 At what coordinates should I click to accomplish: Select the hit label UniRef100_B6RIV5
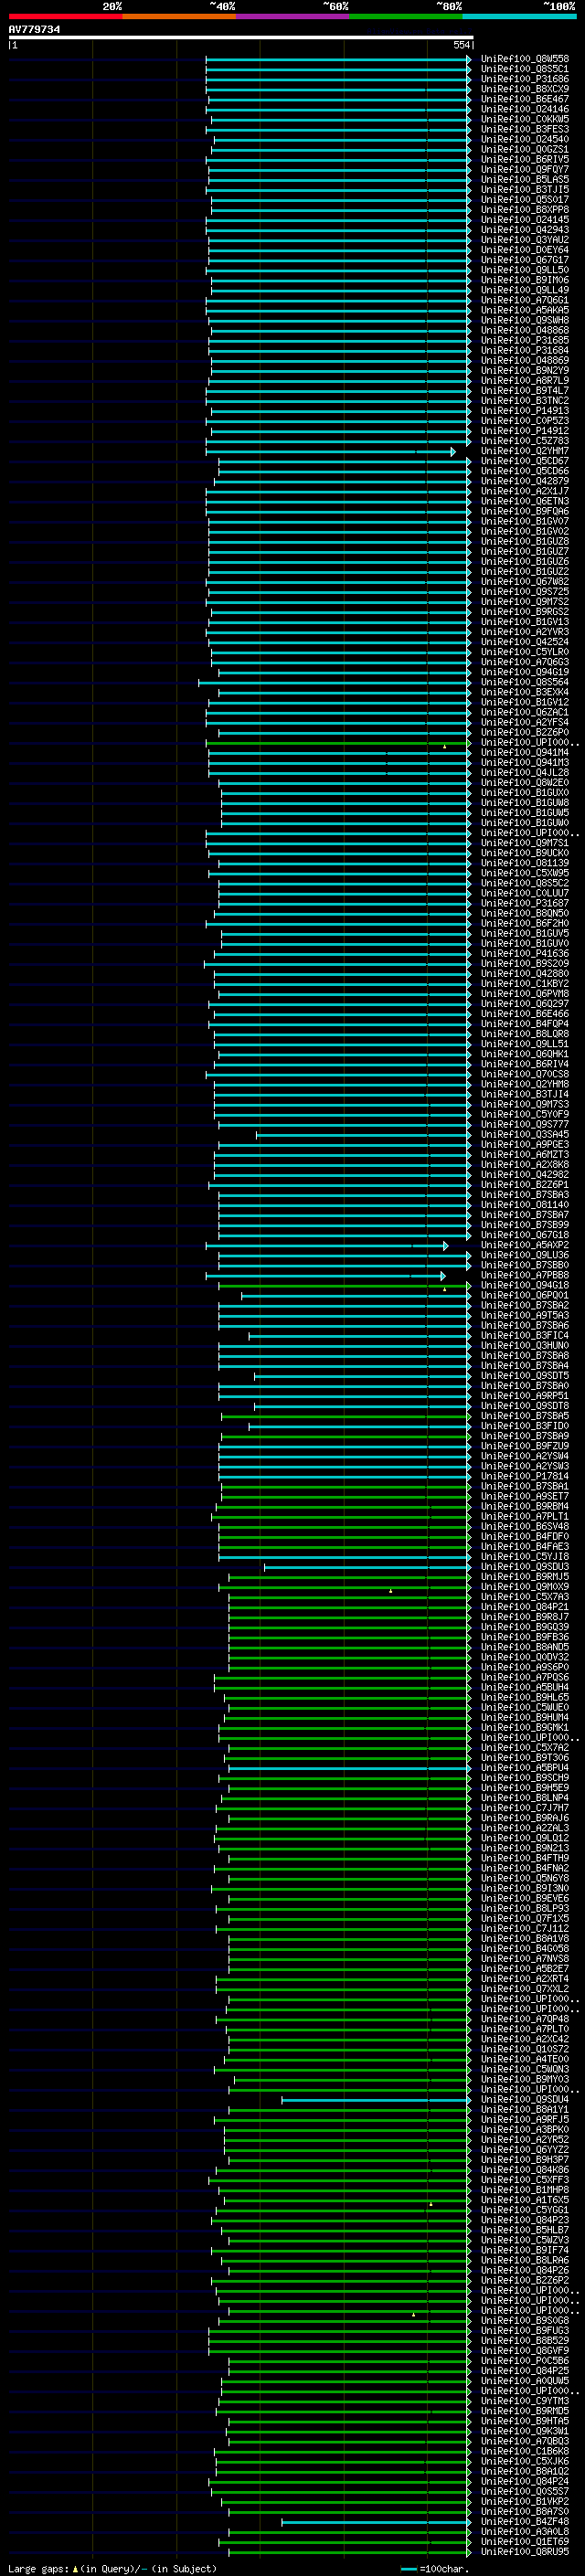(524, 159)
